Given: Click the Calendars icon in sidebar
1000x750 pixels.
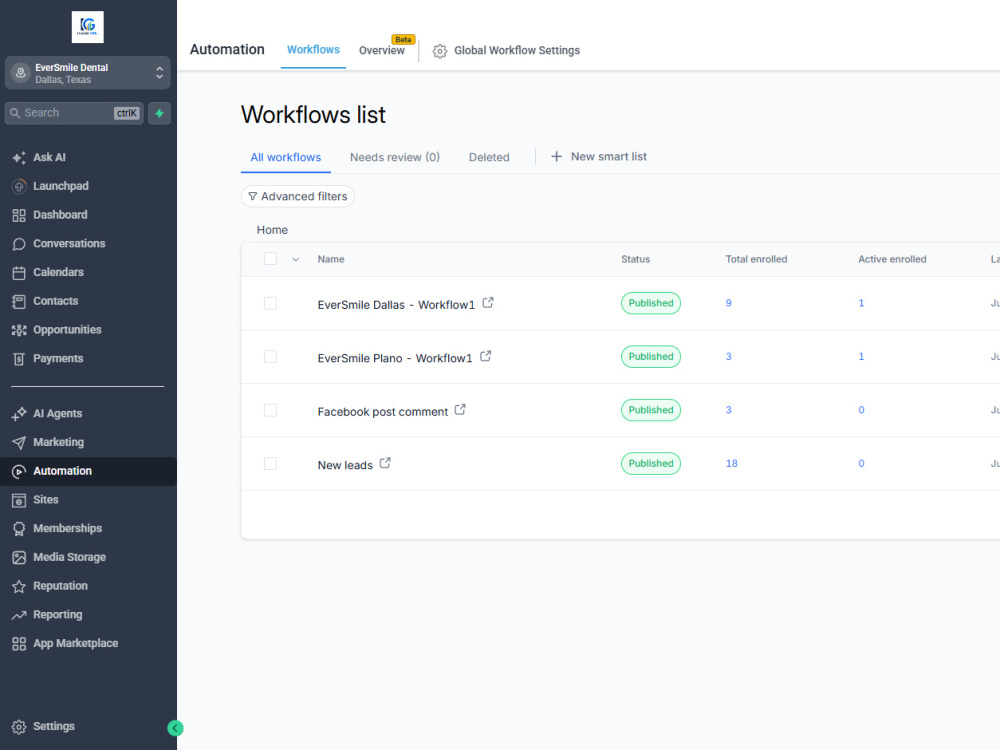Looking at the screenshot, I should tap(19, 272).
